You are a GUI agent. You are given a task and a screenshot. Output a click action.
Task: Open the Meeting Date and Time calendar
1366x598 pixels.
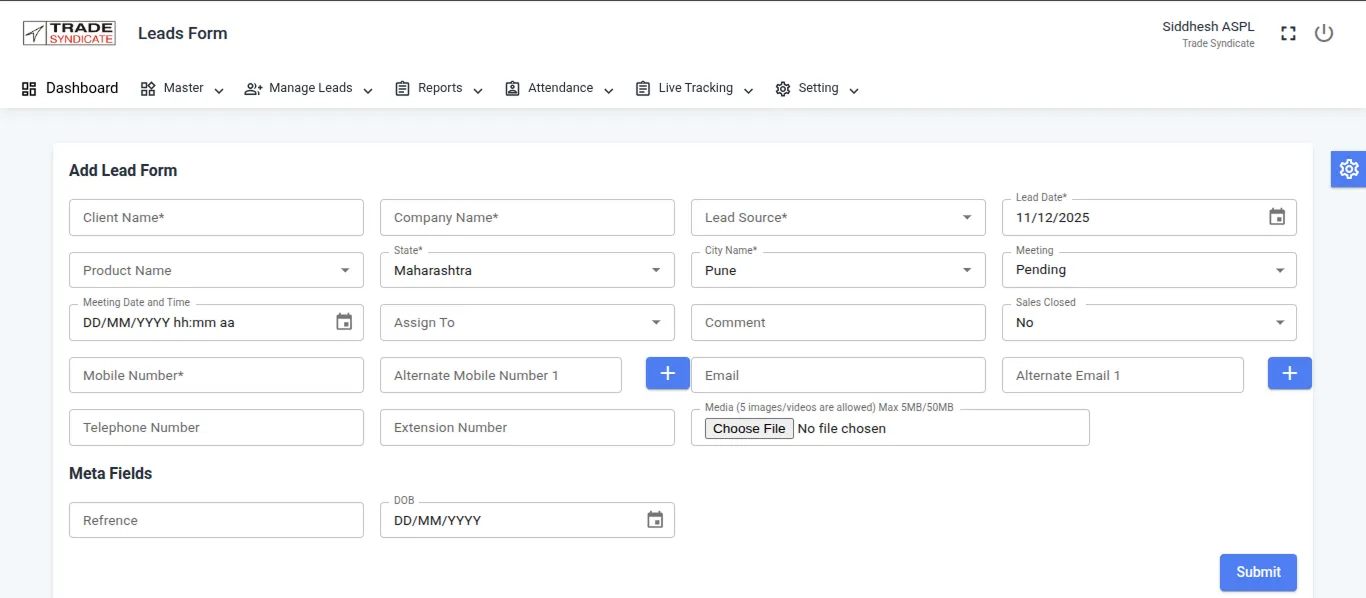point(344,322)
